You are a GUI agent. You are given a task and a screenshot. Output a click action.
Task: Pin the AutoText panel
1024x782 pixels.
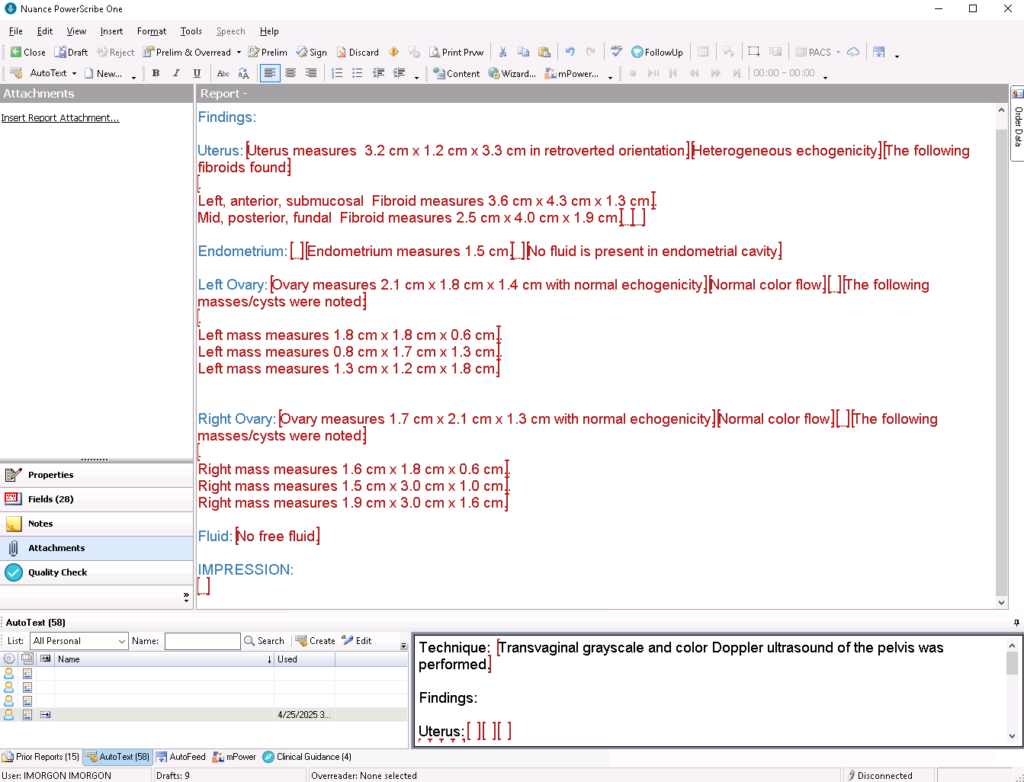tap(1016, 623)
